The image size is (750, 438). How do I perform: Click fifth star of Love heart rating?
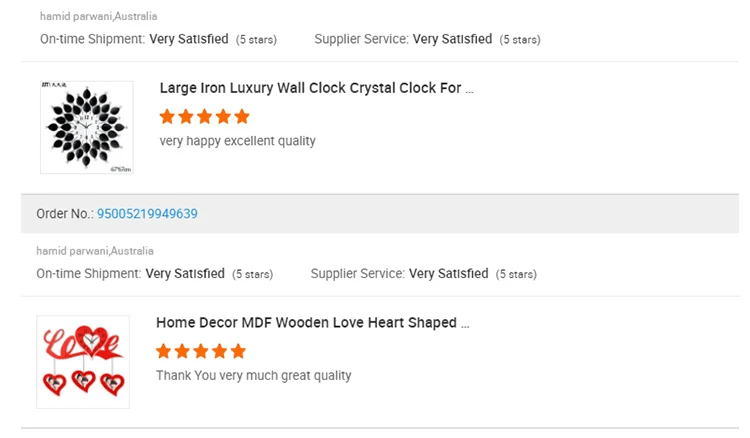coord(238,352)
